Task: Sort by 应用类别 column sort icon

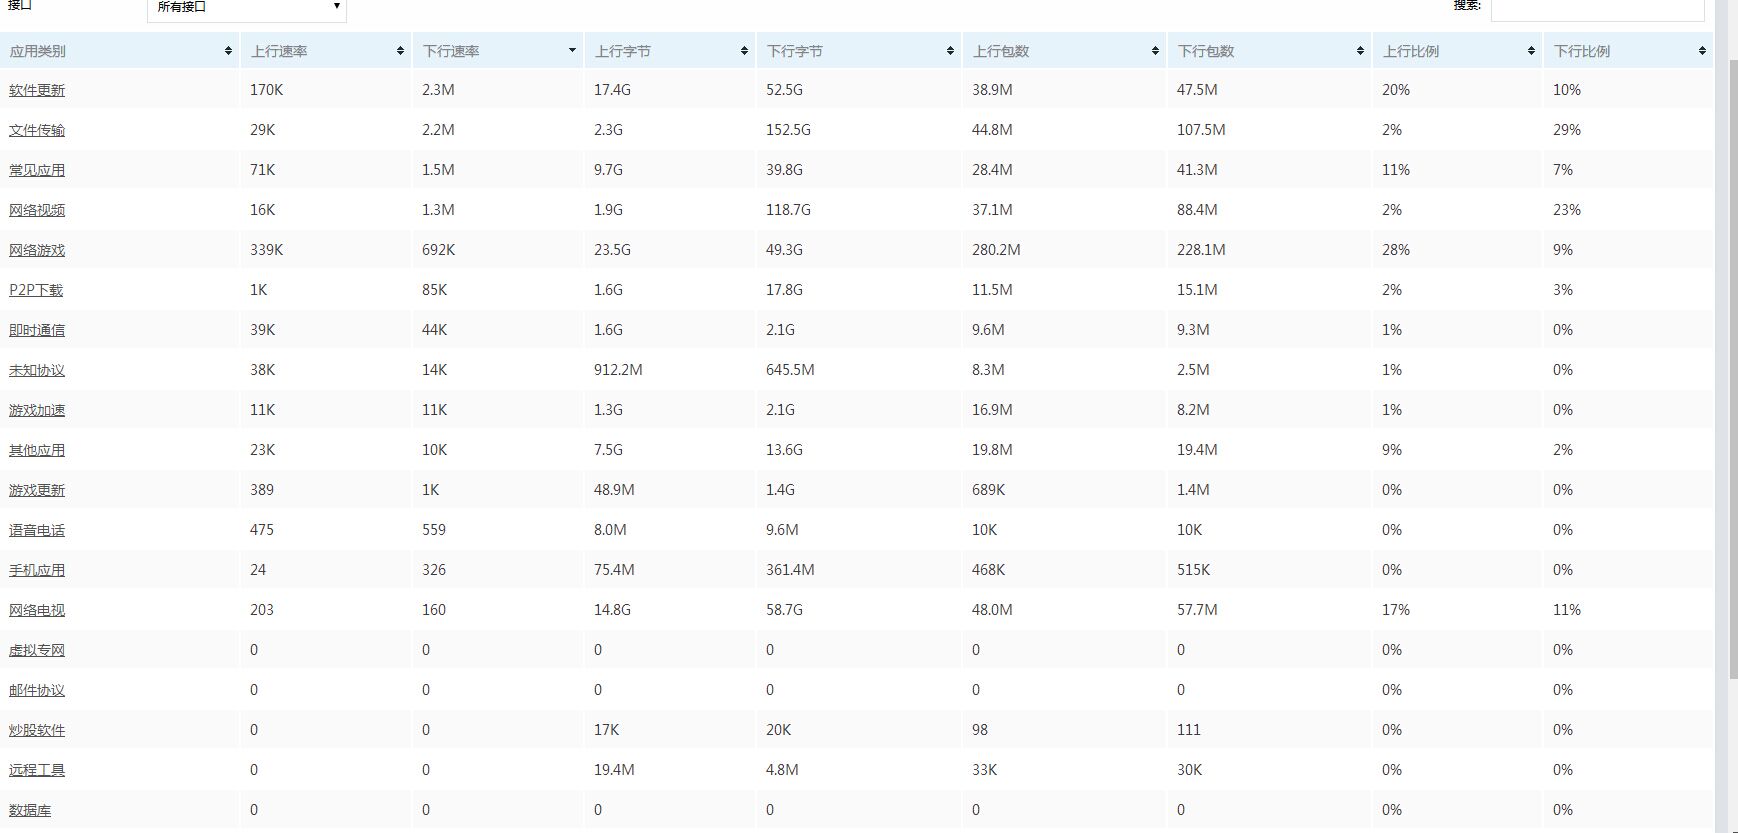Action: [228, 51]
